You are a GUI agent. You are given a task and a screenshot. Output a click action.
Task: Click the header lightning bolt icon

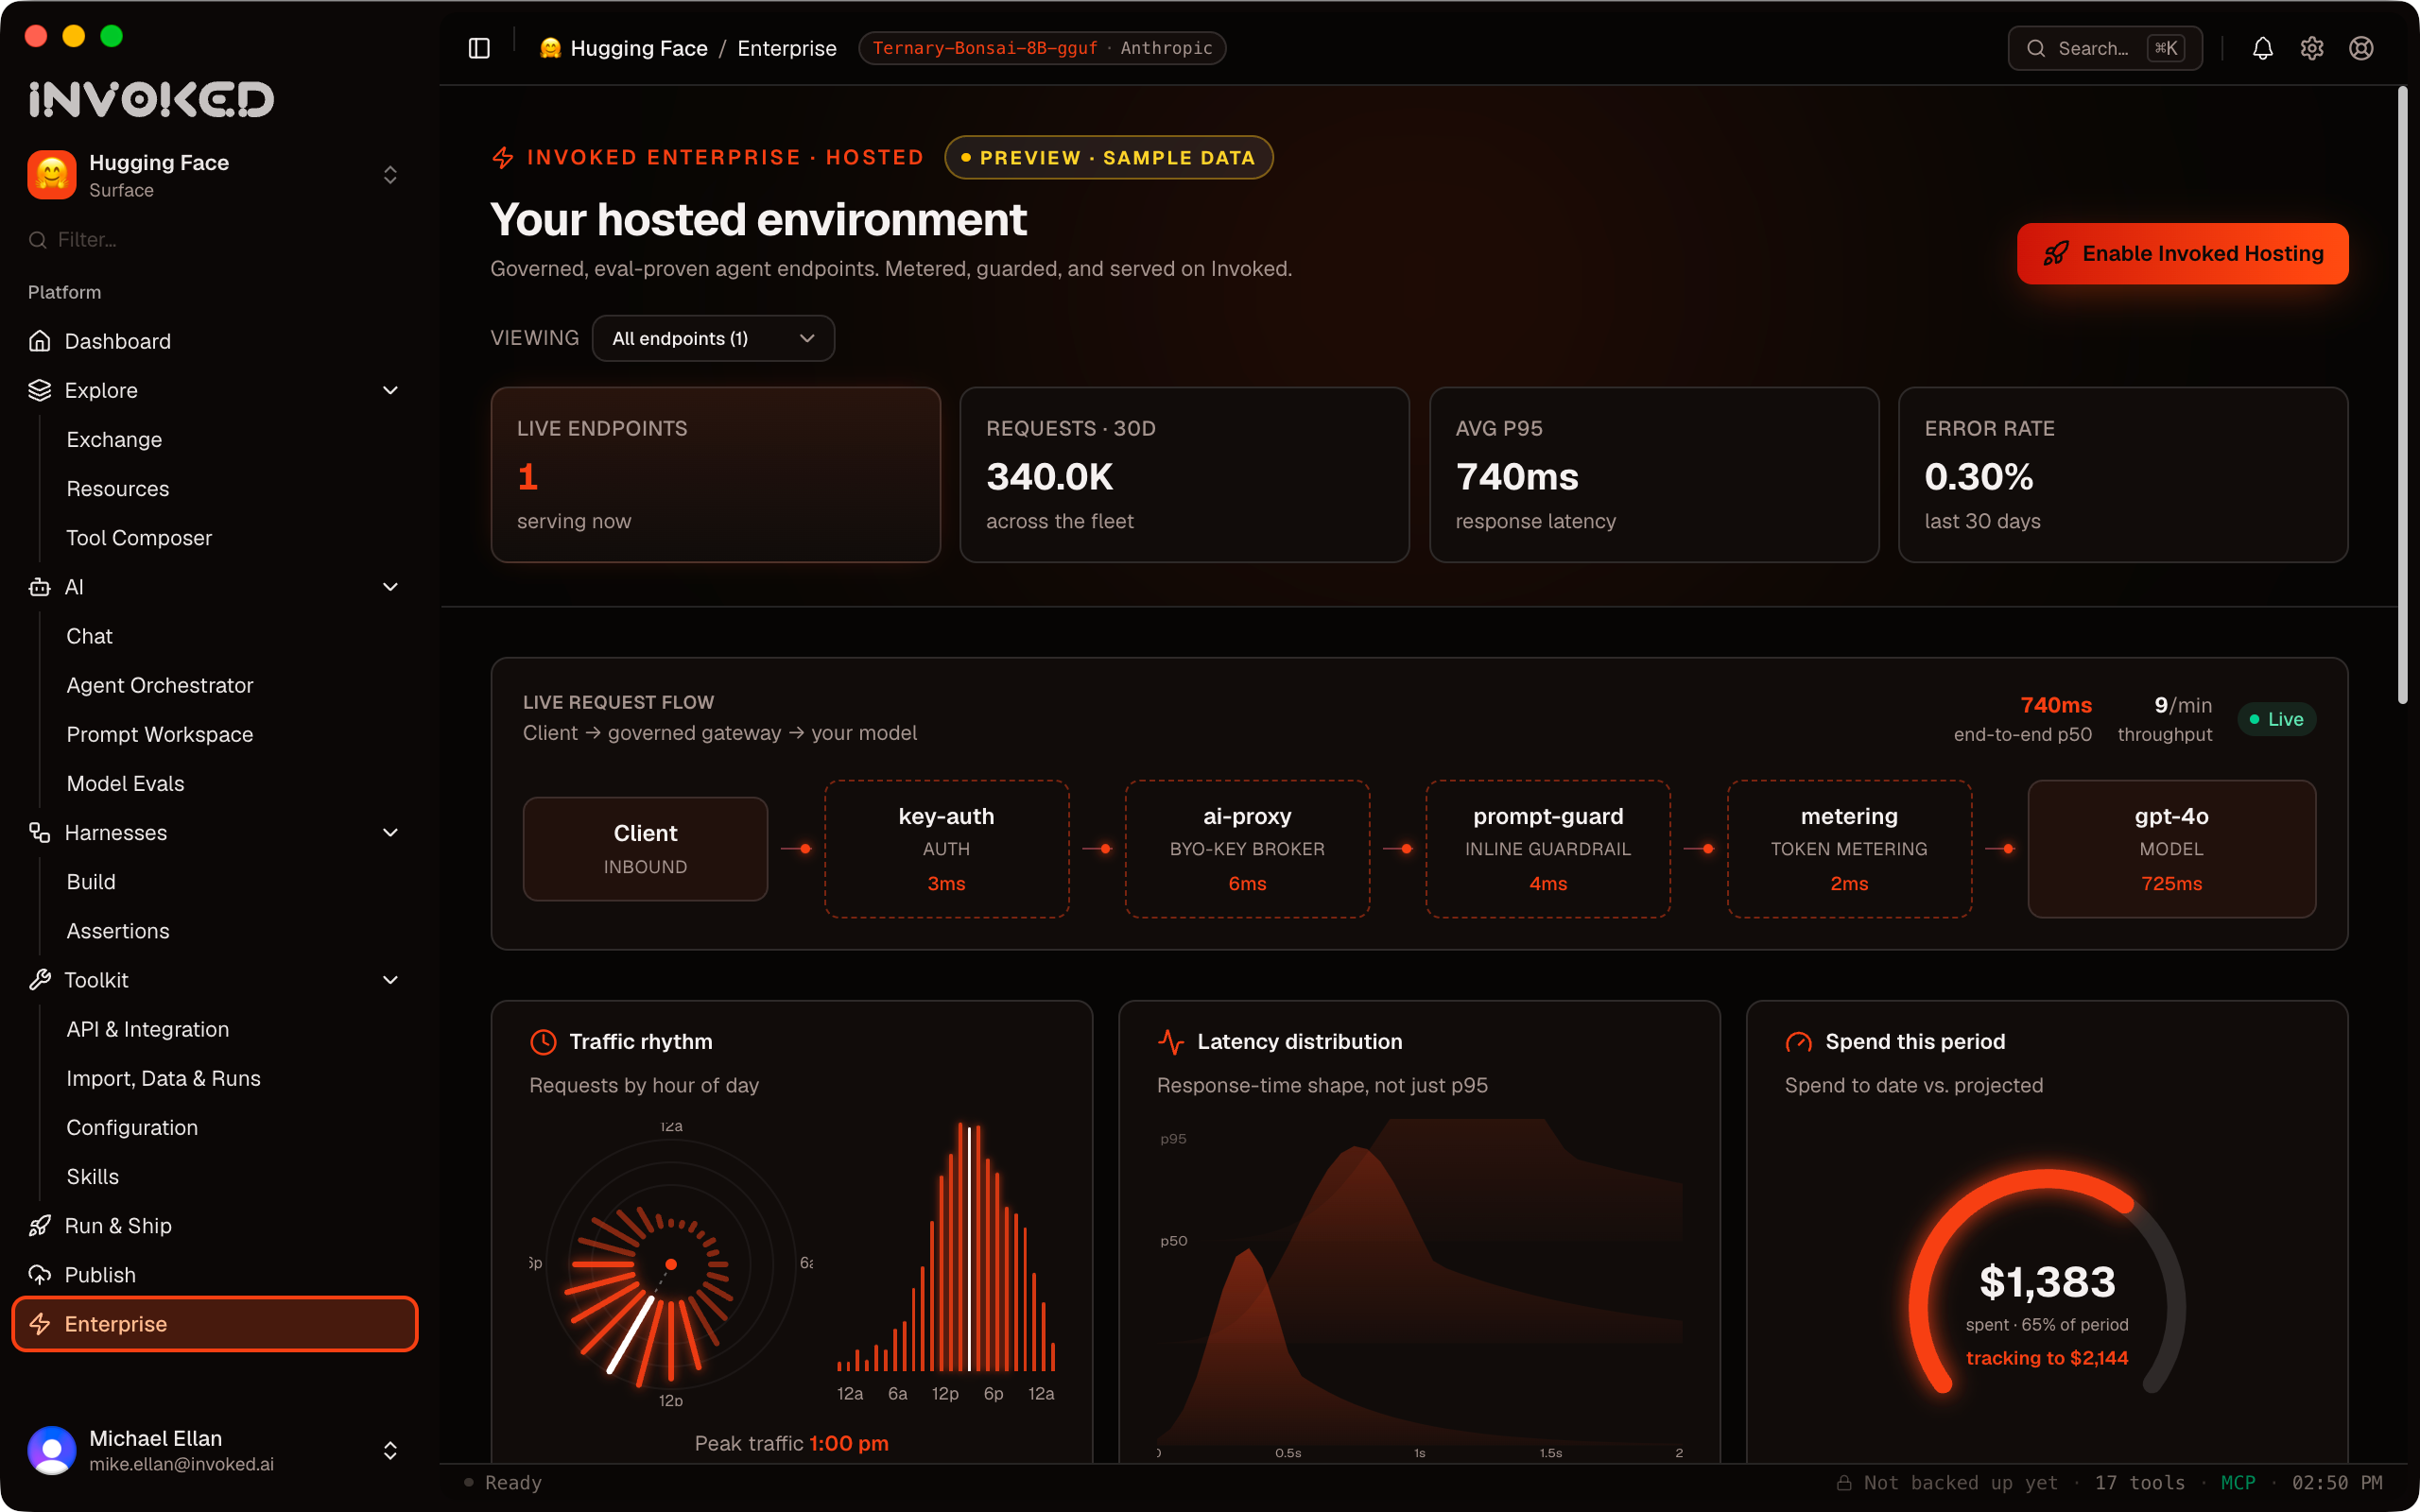(503, 157)
